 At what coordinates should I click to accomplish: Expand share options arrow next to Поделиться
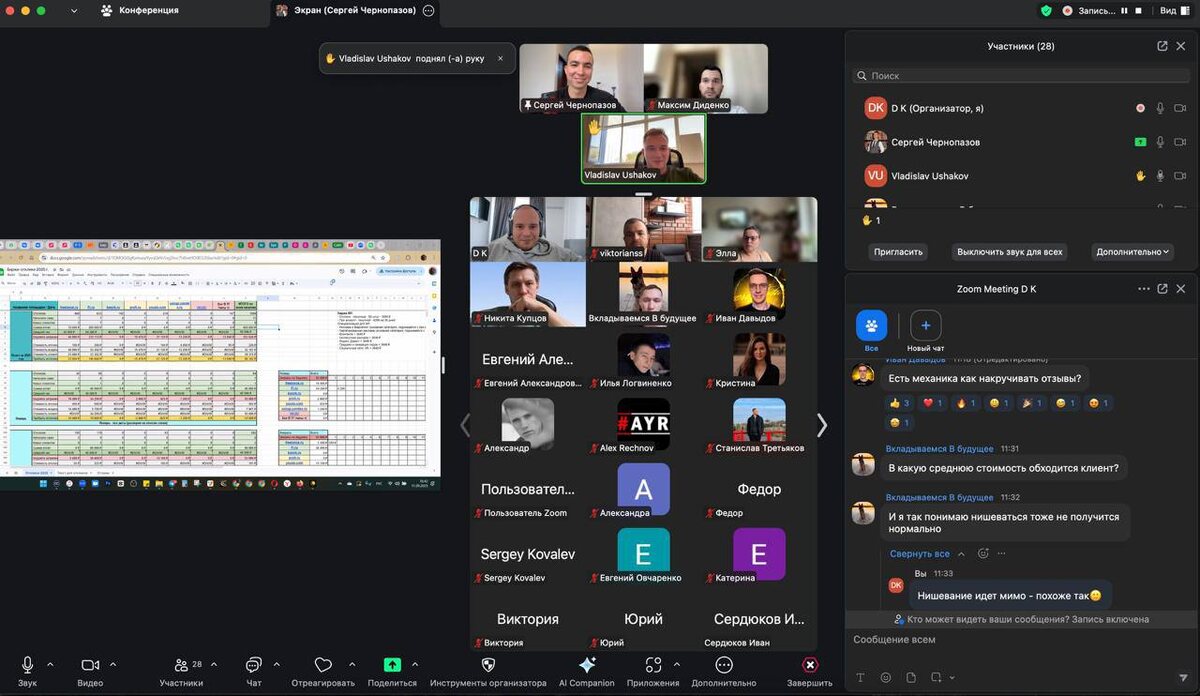(415, 664)
